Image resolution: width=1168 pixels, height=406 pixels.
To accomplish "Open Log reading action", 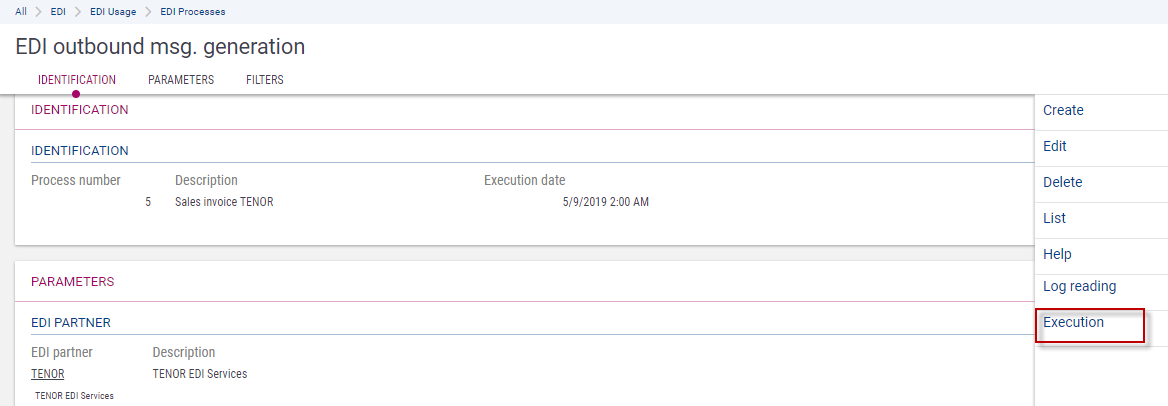I will click(1079, 286).
